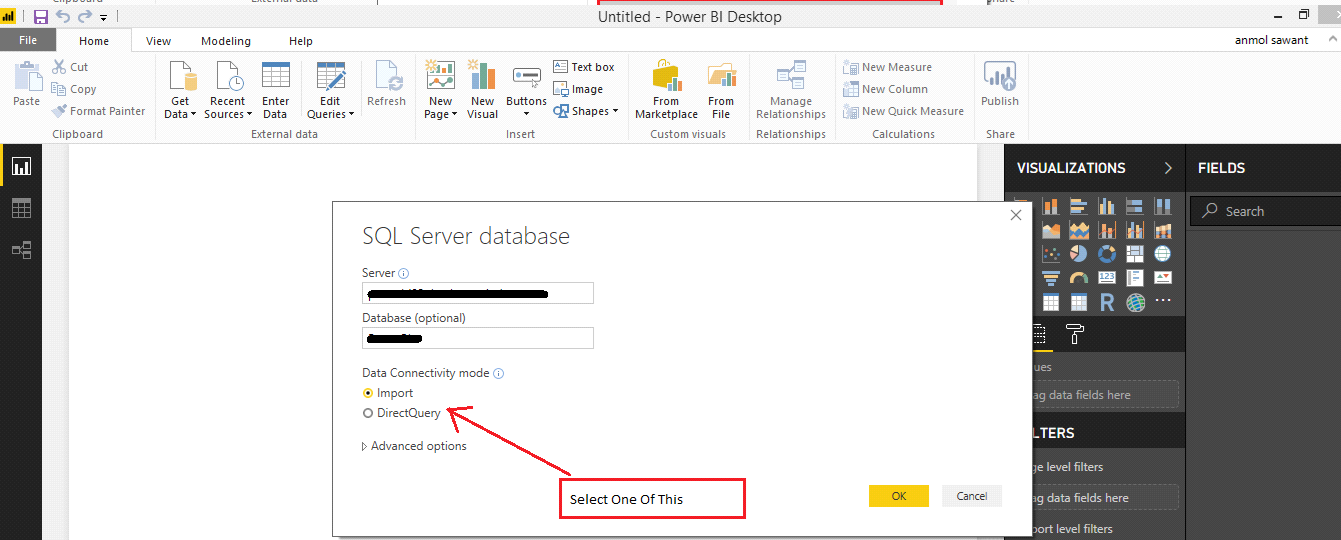Select the Import radio button
The image size is (1341, 540).
pyautogui.click(x=368, y=393)
